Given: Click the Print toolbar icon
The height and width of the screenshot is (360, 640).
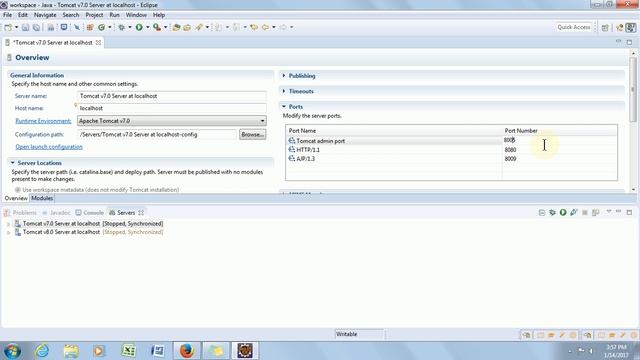Looking at the screenshot, I should 51,27.
